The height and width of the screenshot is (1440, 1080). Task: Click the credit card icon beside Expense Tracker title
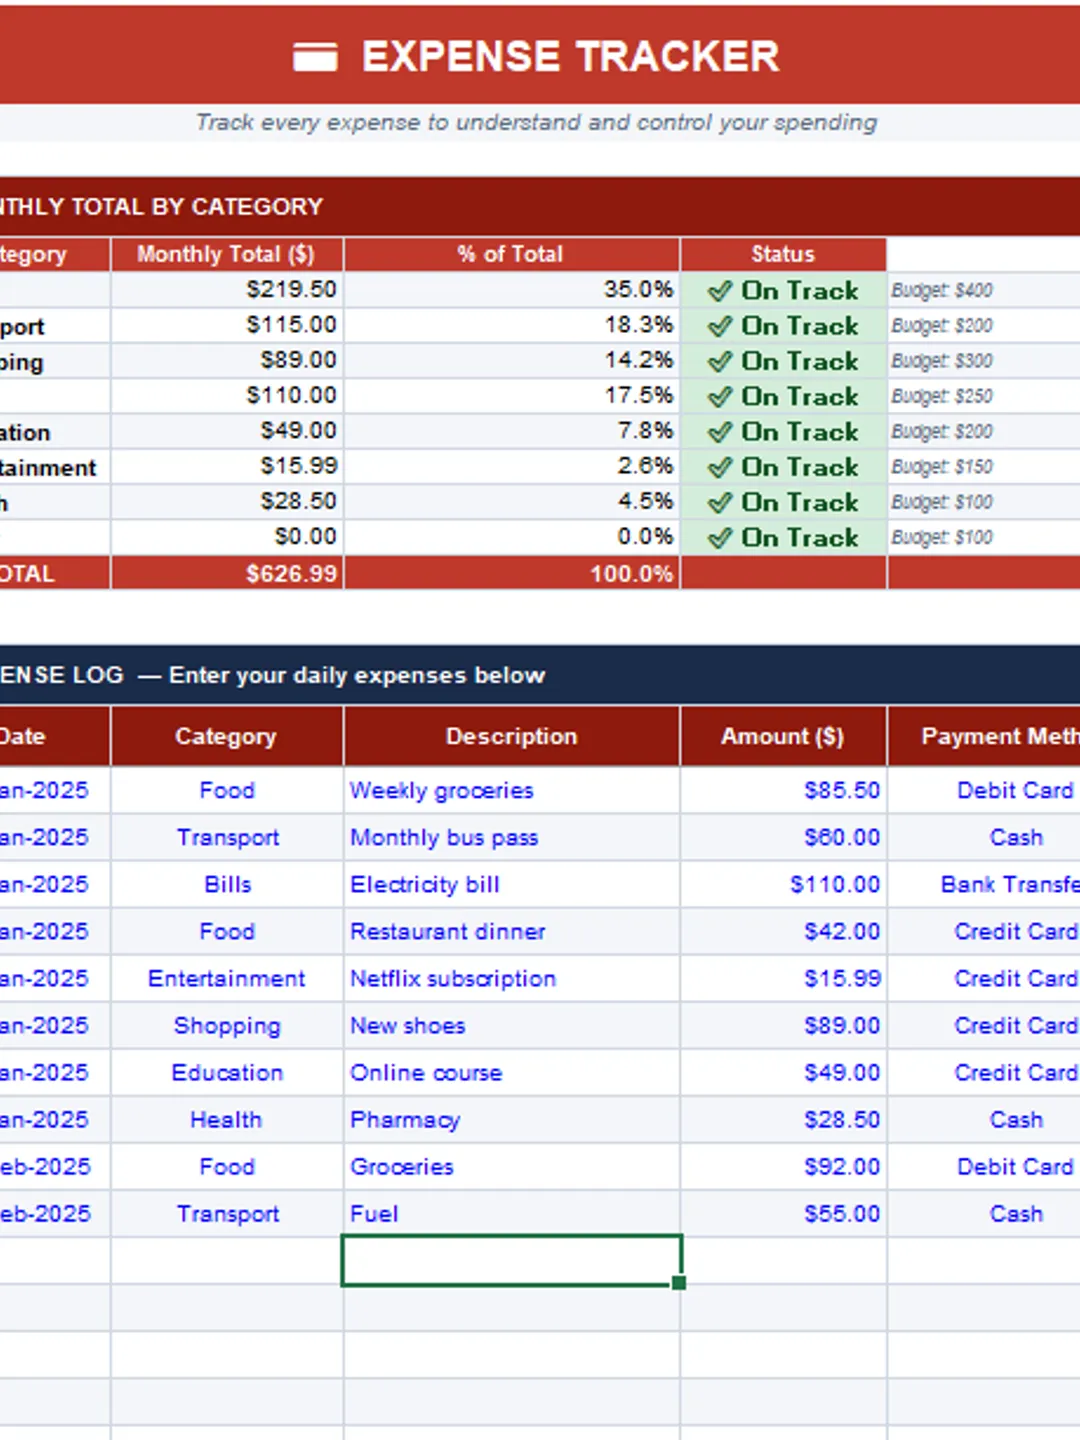(315, 57)
